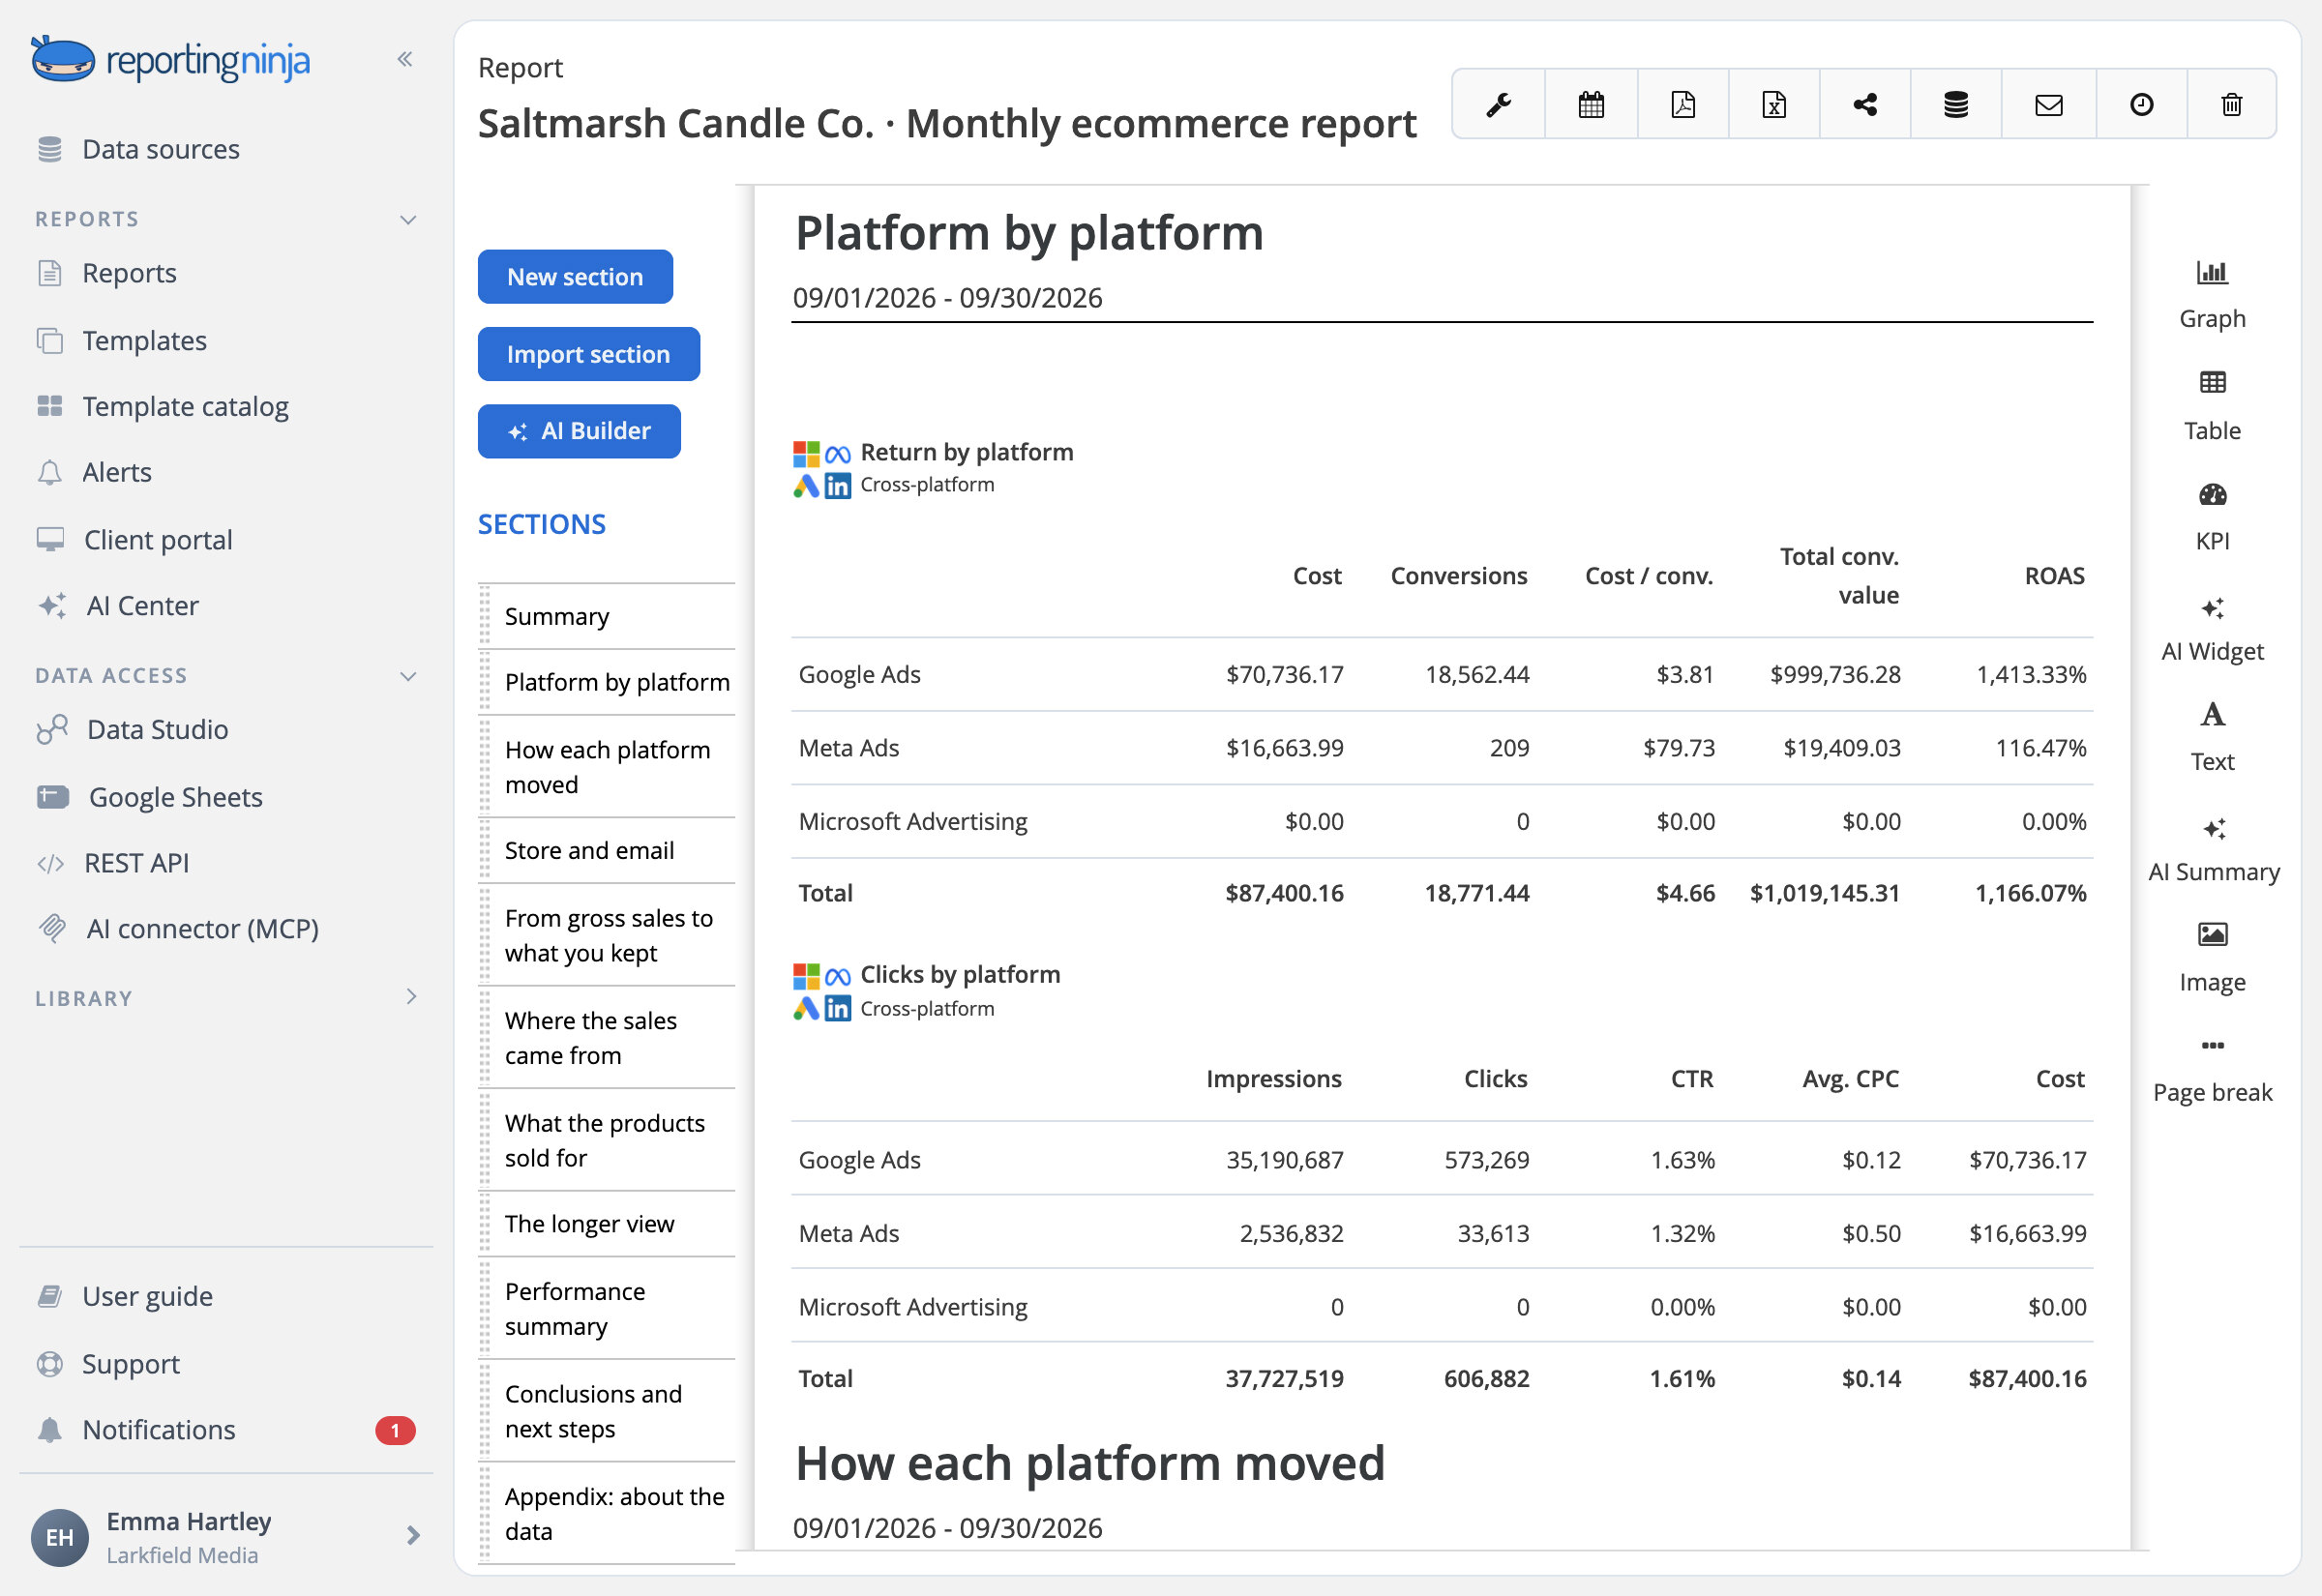Add an AI Widget
Image resolution: width=2322 pixels, height=1596 pixels.
pos(2212,629)
